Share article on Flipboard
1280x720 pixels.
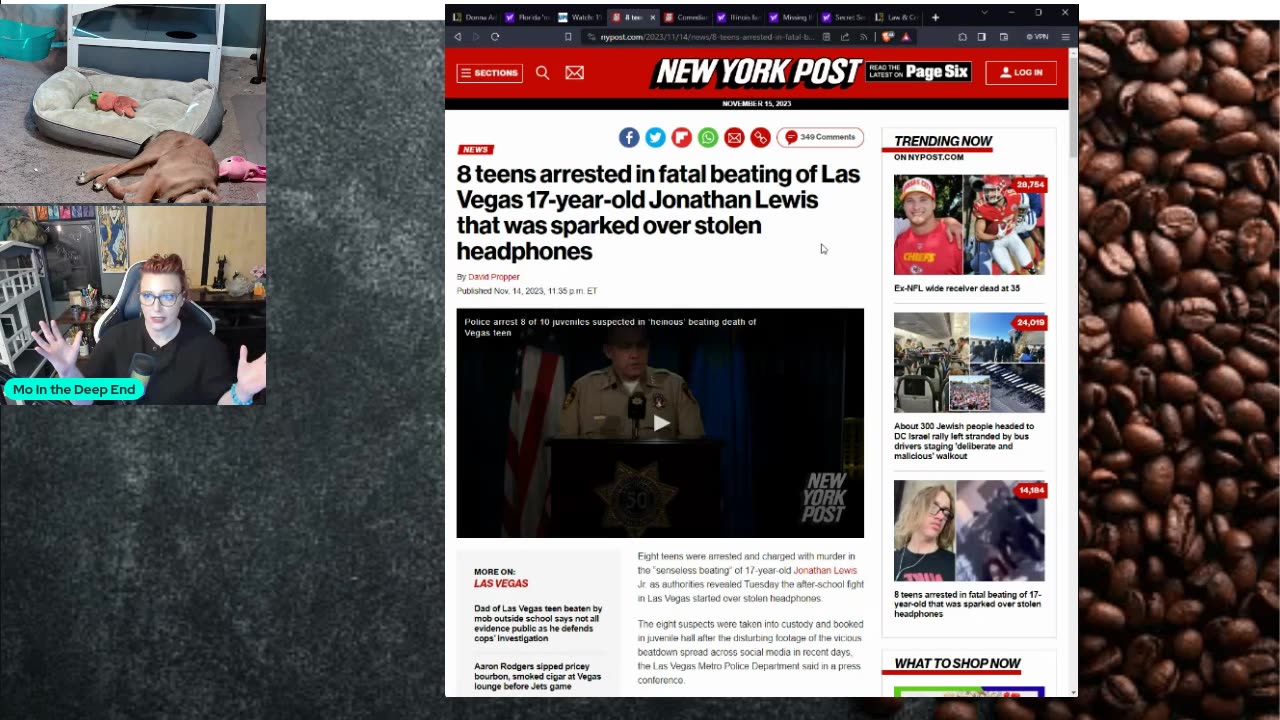tap(682, 137)
